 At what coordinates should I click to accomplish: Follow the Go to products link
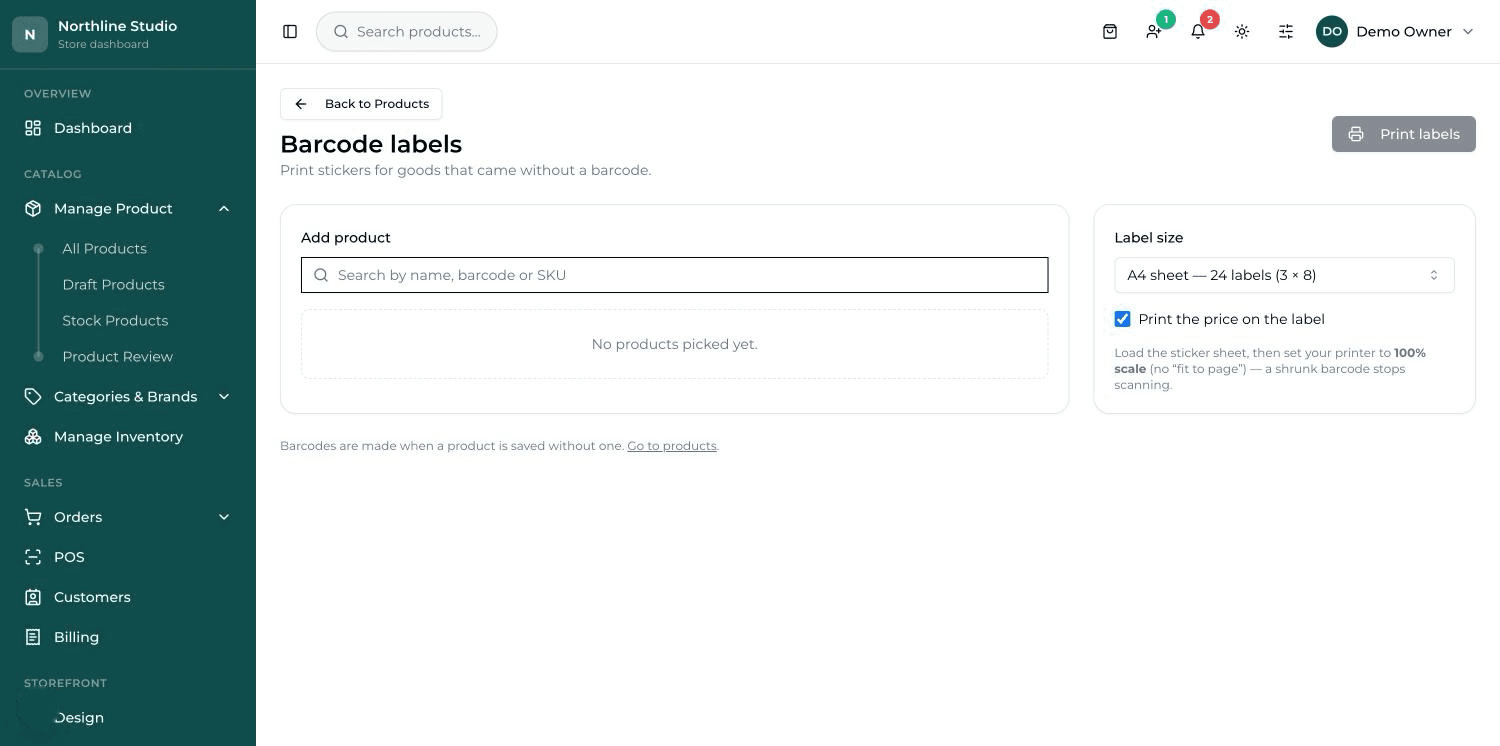click(672, 446)
